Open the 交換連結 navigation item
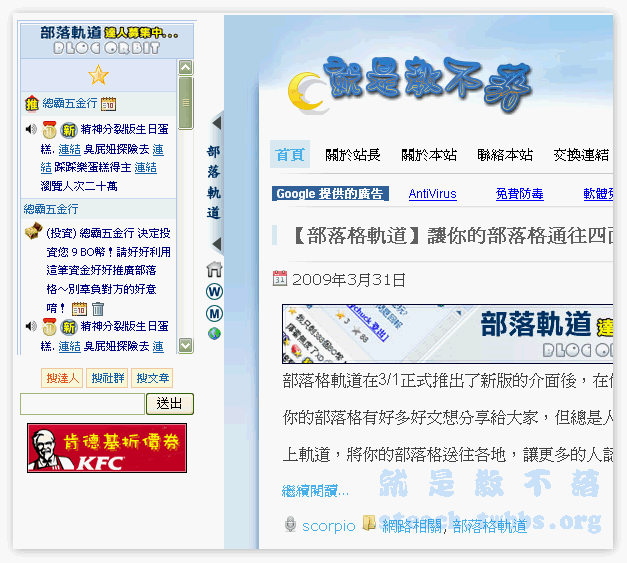This screenshot has height=563, width=627. click(581, 154)
